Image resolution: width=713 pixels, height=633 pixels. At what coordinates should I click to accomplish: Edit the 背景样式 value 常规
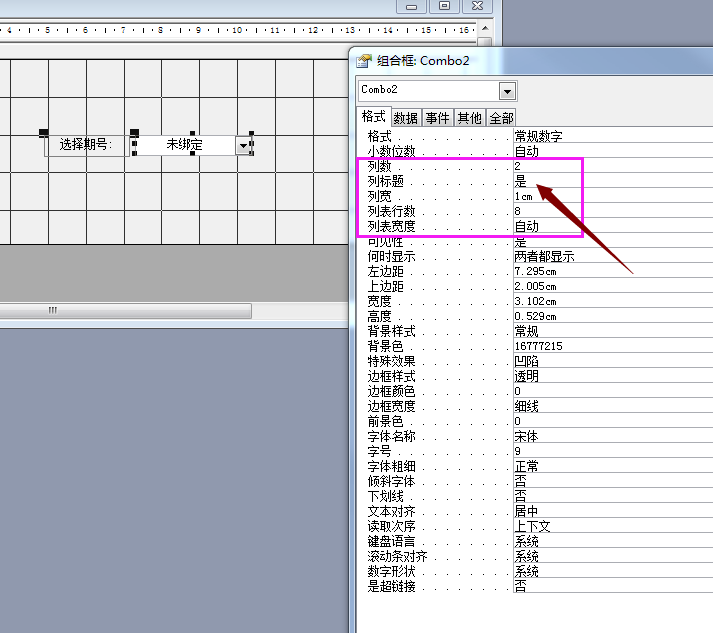click(x=613, y=331)
